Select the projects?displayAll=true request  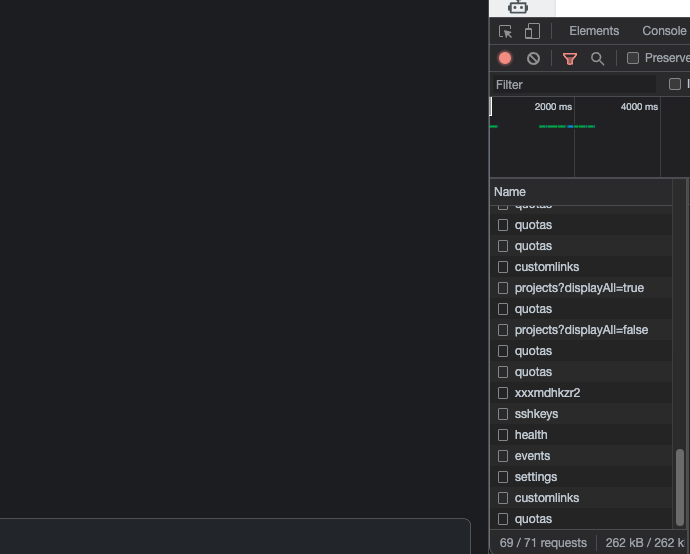pyautogui.click(x=581, y=288)
